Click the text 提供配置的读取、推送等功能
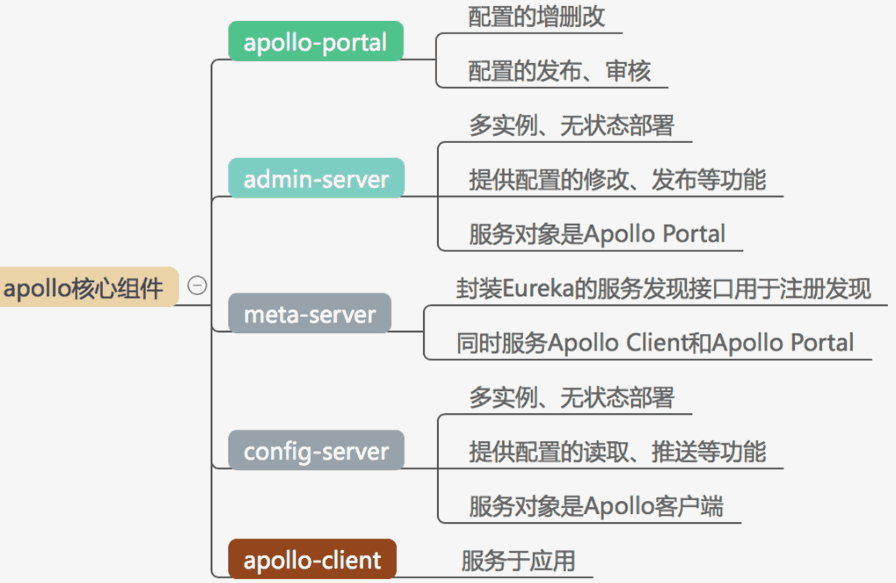The height and width of the screenshot is (583, 896). (618, 452)
